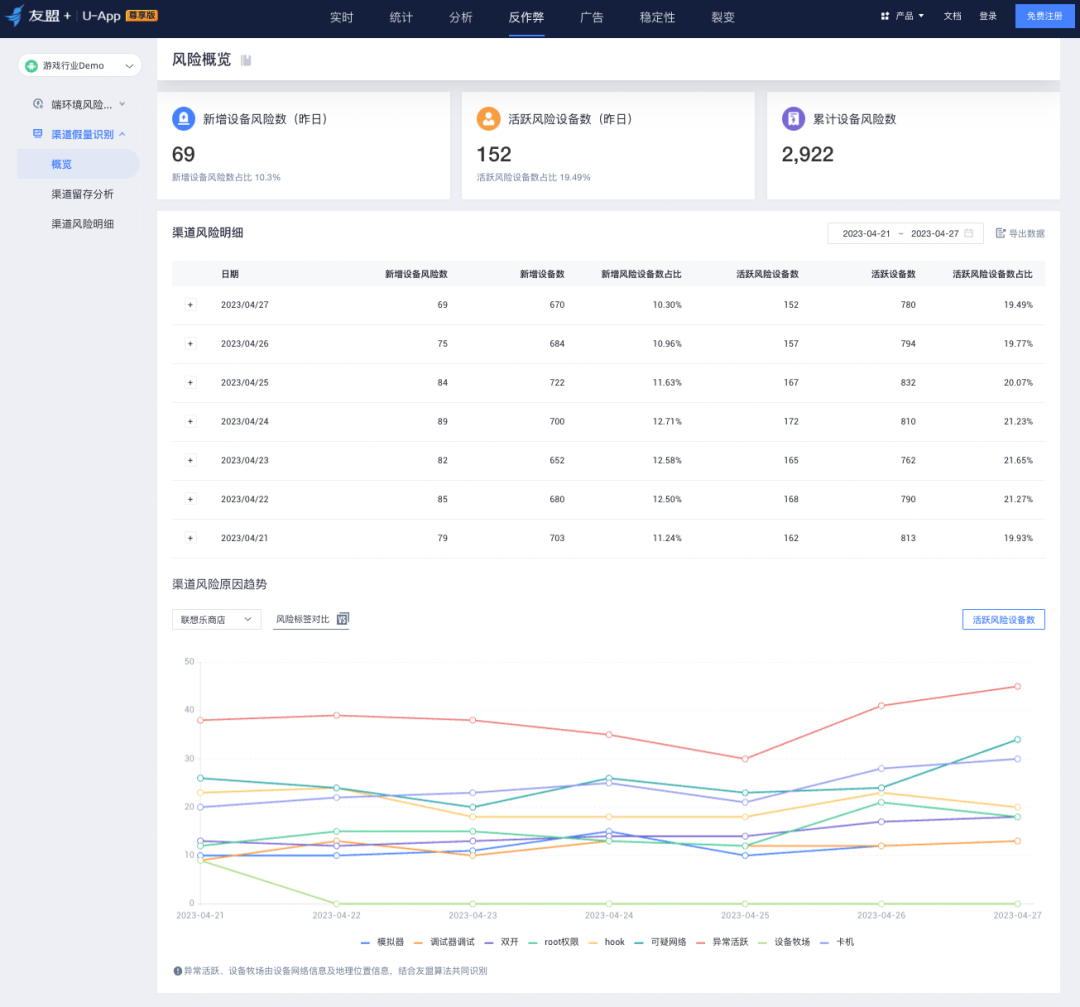
Task: Click the 2023-04-21 start date field
Action: point(866,233)
